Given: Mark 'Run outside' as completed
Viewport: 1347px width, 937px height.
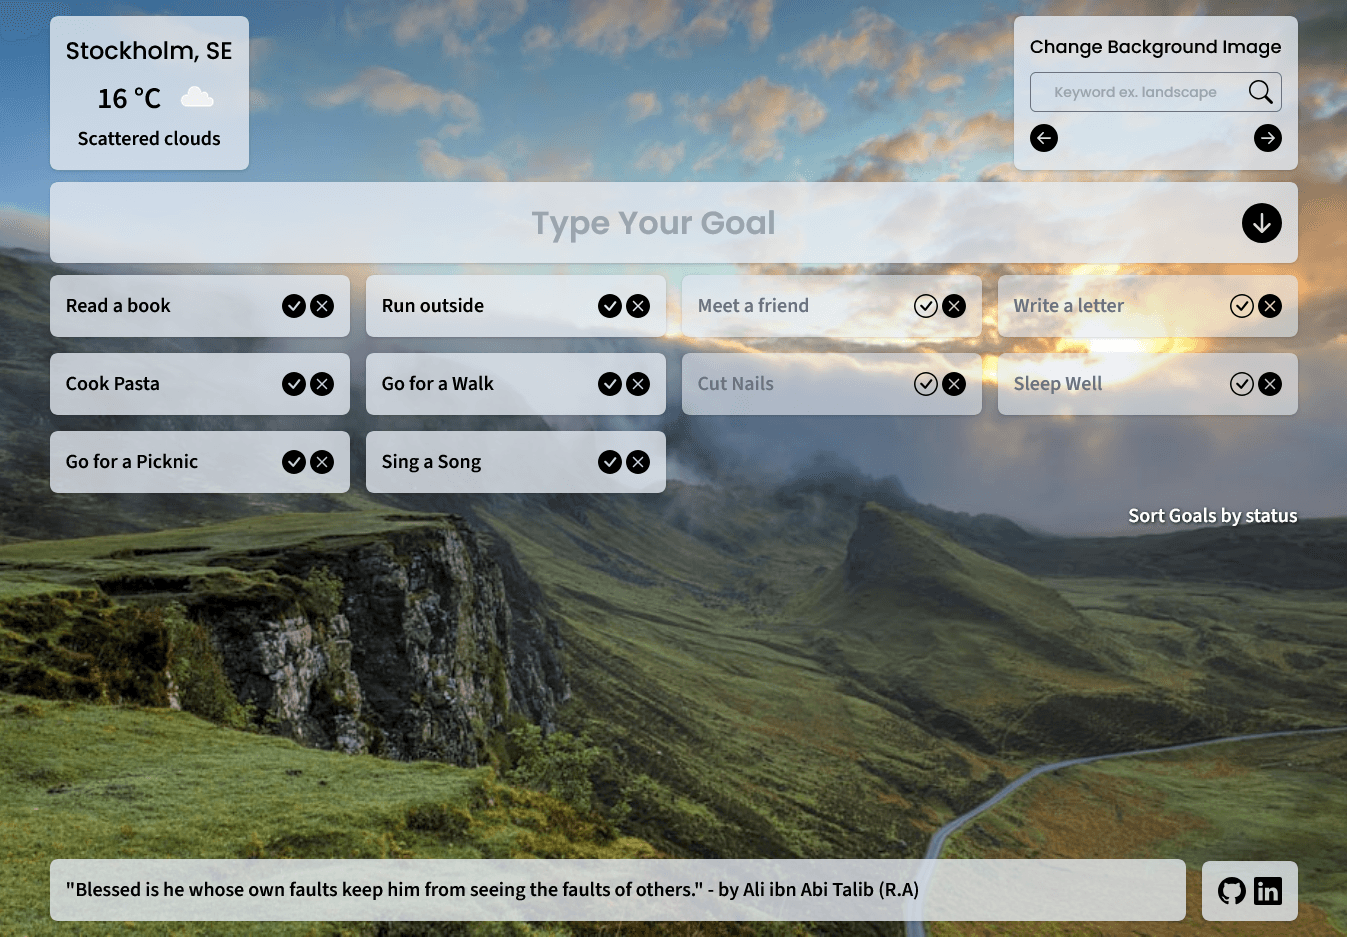Looking at the screenshot, I should point(609,306).
